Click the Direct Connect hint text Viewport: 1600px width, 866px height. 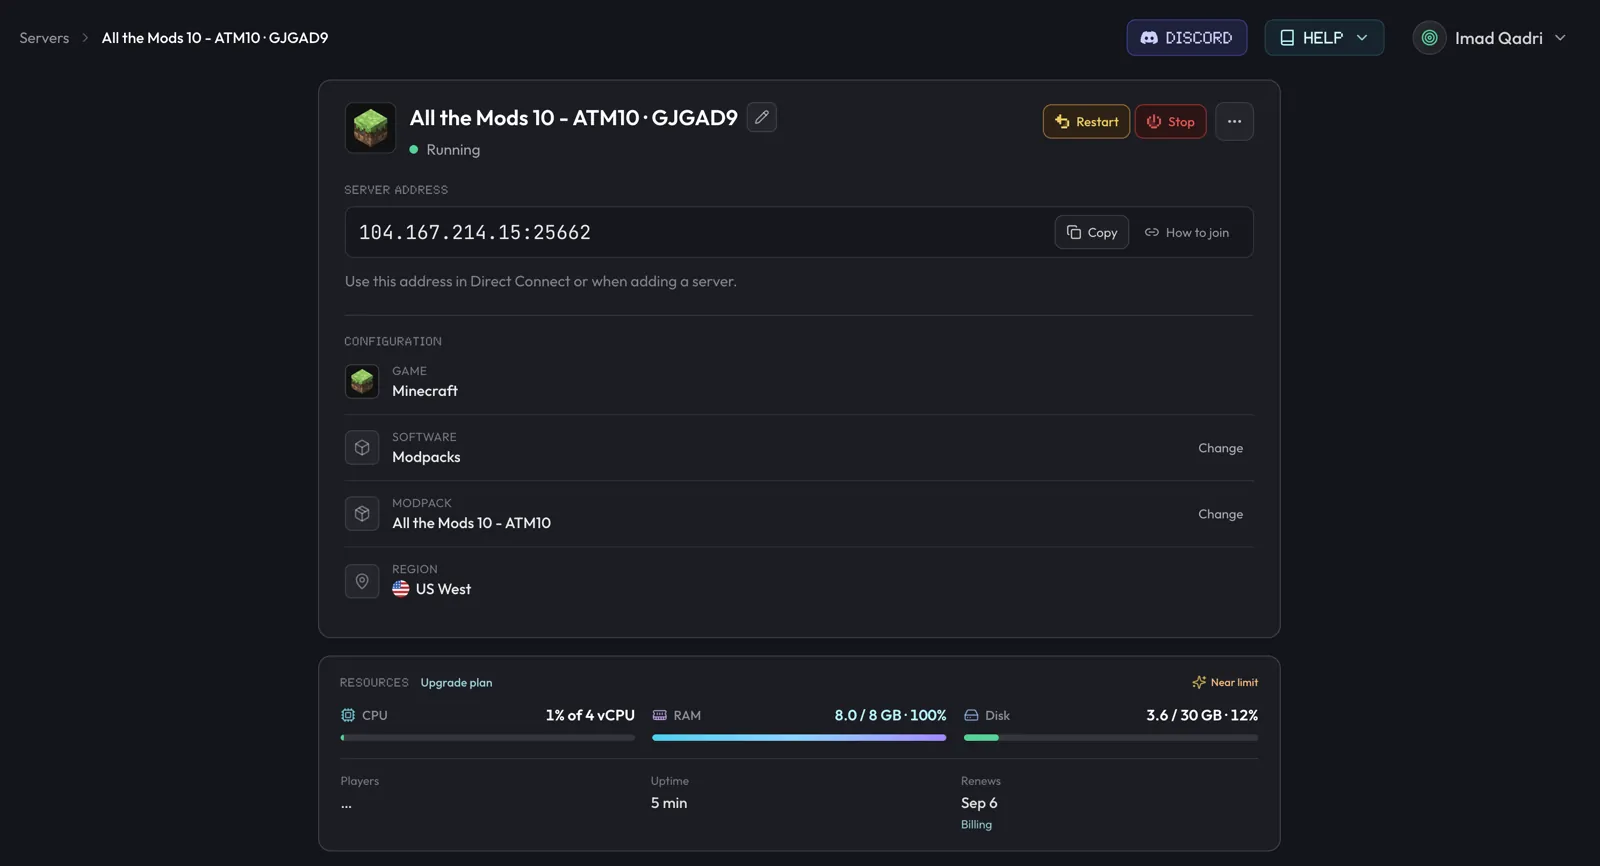540,282
